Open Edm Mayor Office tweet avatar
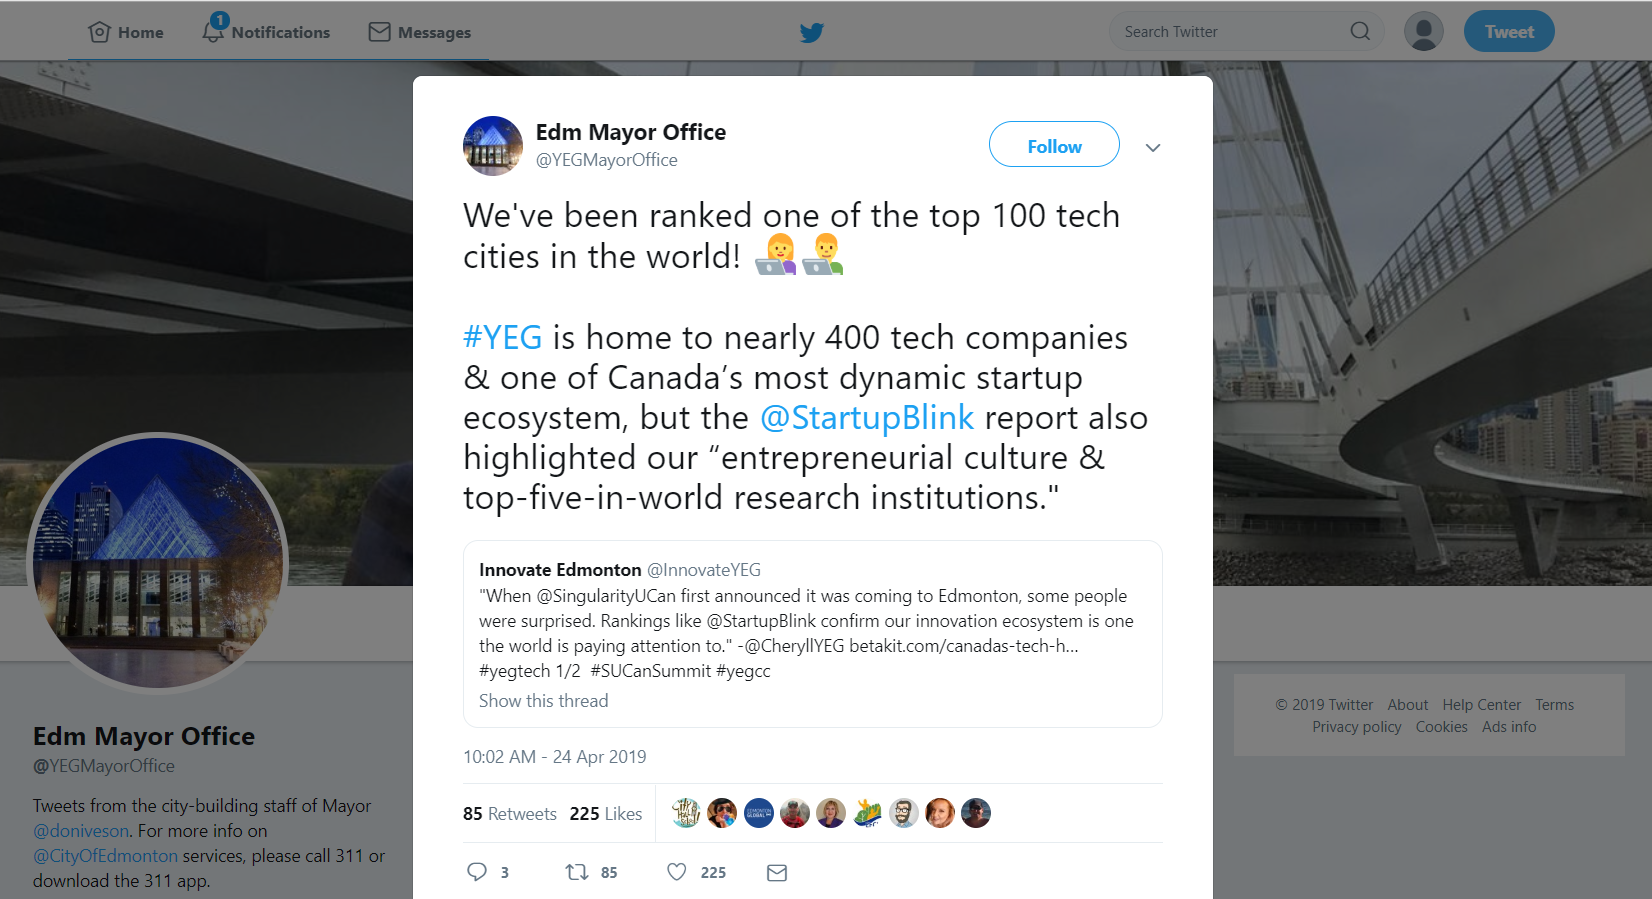Image resolution: width=1652 pixels, height=899 pixels. point(493,146)
